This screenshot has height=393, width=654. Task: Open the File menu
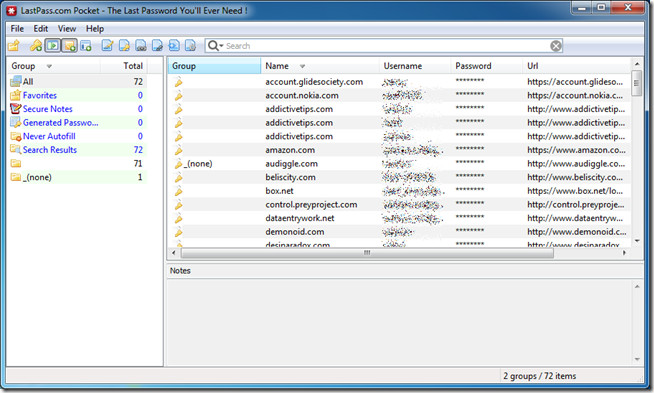pyautogui.click(x=17, y=28)
